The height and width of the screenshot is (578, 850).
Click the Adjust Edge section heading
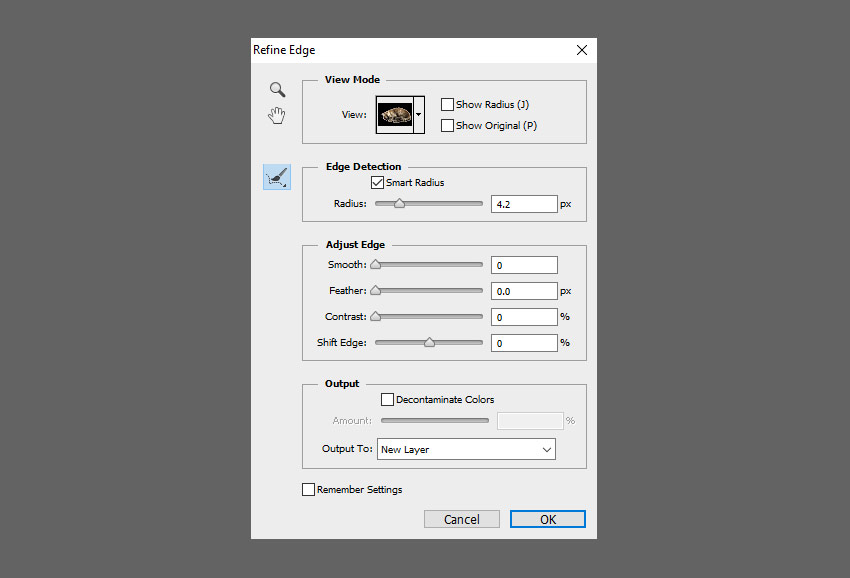[356, 245]
